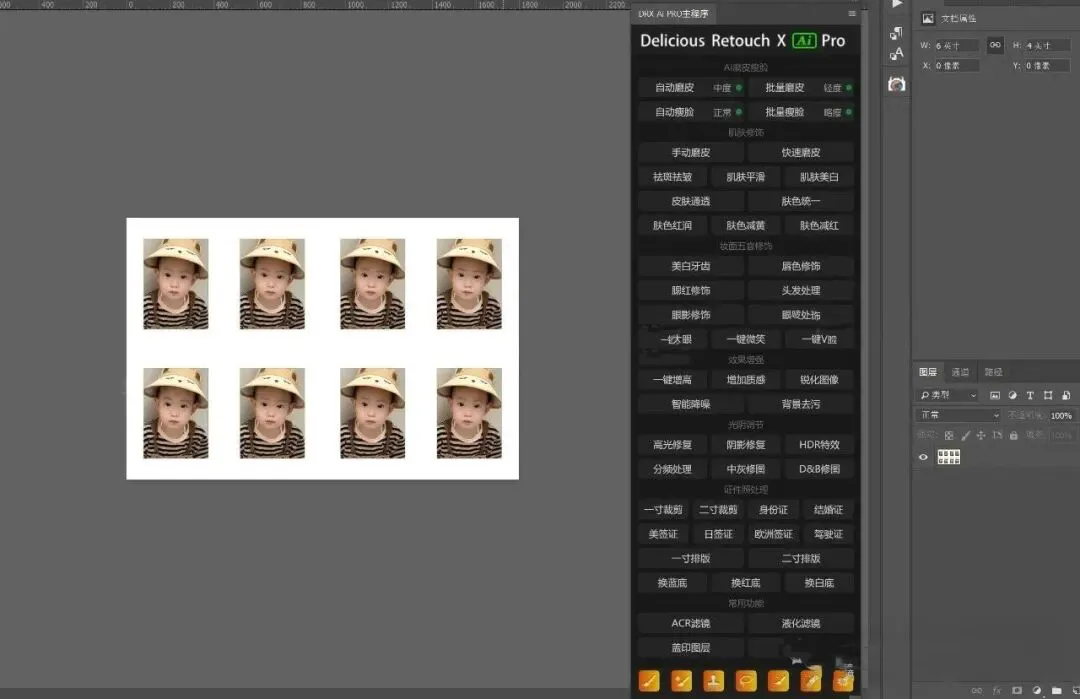Image resolution: width=1080 pixels, height=699 pixels.
Task: Click the 肌肤美白 button
Action: (x=819, y=177)
